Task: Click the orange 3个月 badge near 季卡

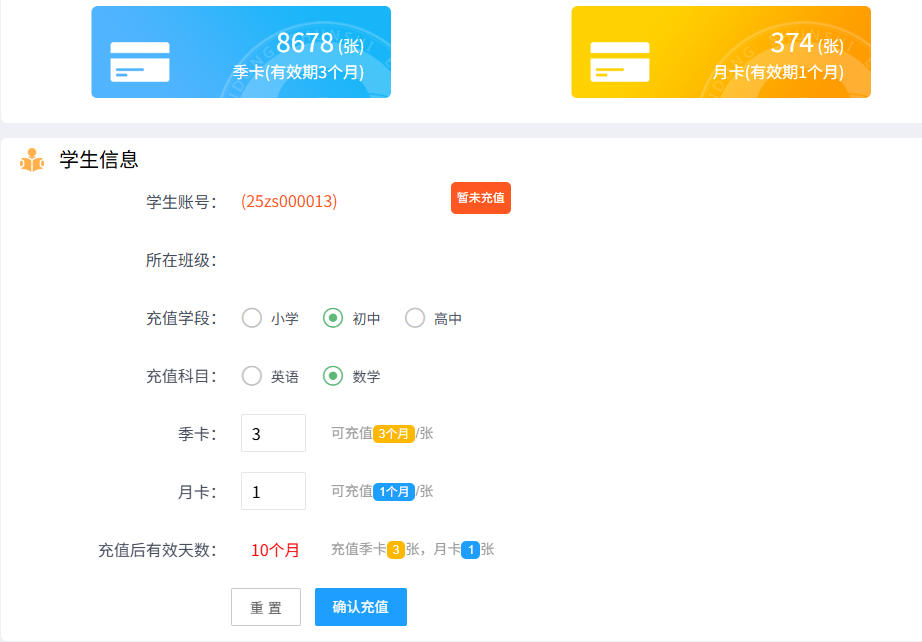Action: pyautogui.click(x=394, y=434)
